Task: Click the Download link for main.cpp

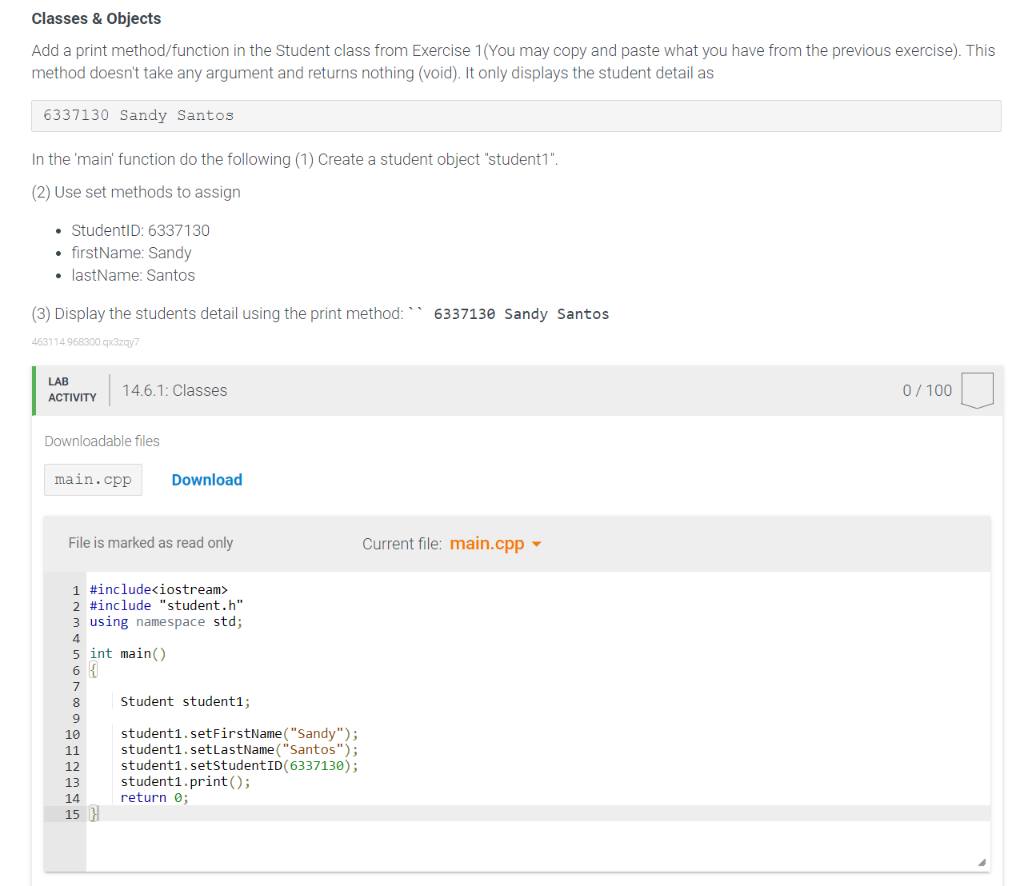Action: tap(207, 479)
